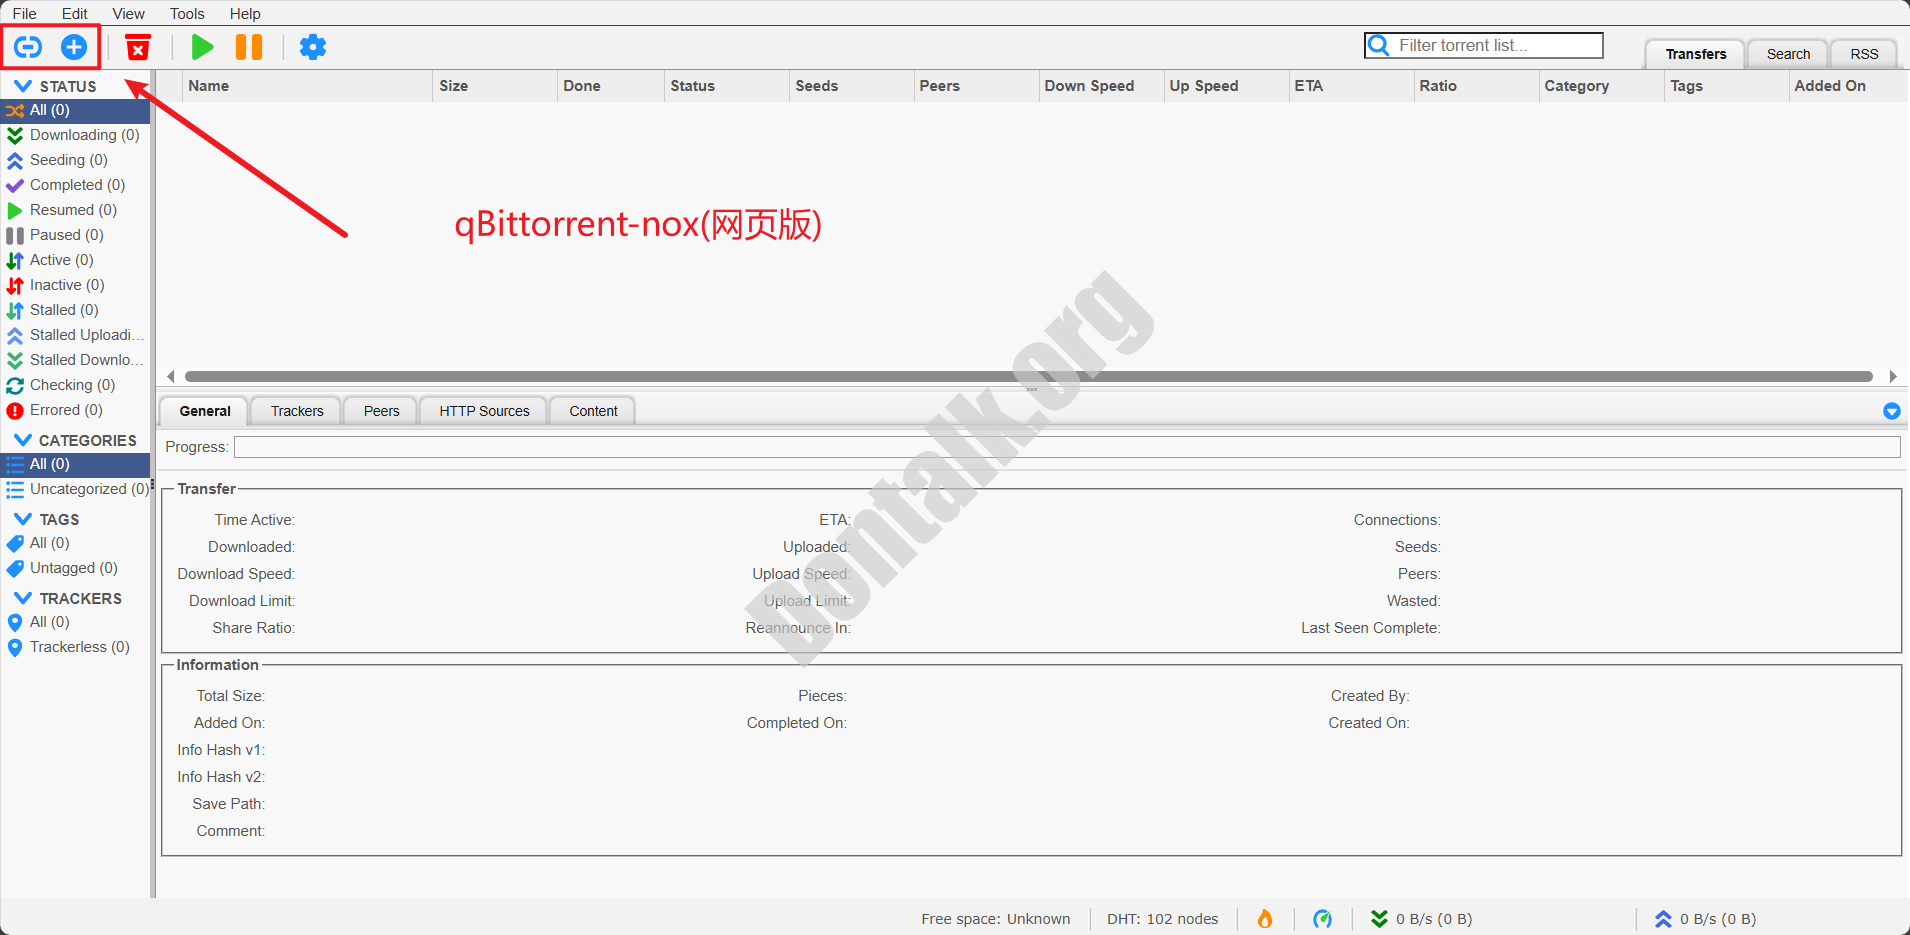Collapse the STATUS filter section
The width and height of the screenshot is (1910, 935).
[23, 86]
